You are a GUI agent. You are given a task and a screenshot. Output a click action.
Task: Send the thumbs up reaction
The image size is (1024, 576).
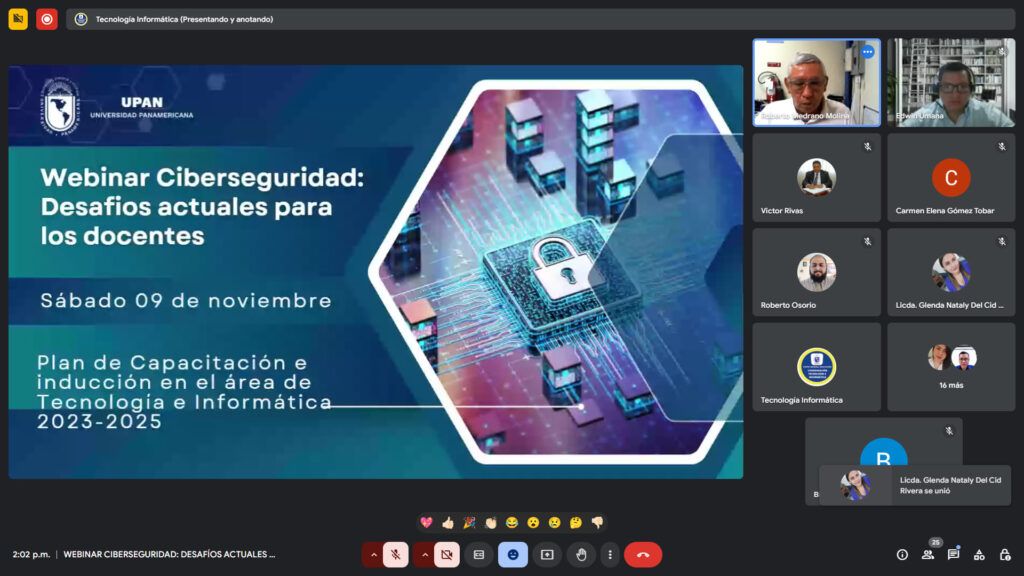pyautogui.click(x=448, y=522)
